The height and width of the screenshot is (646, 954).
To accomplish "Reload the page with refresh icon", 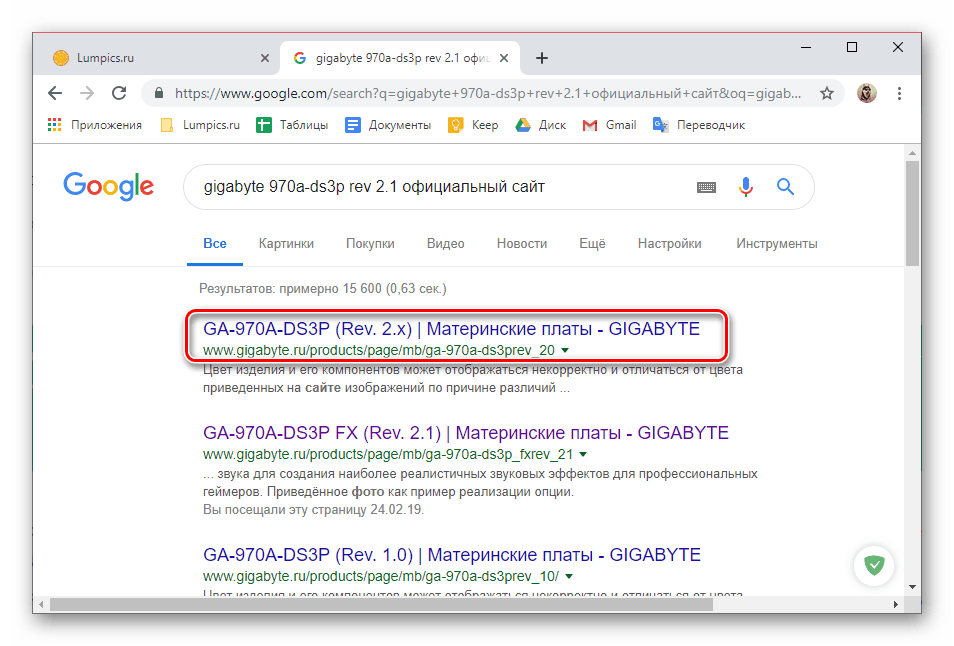I will tap(119, 93).
